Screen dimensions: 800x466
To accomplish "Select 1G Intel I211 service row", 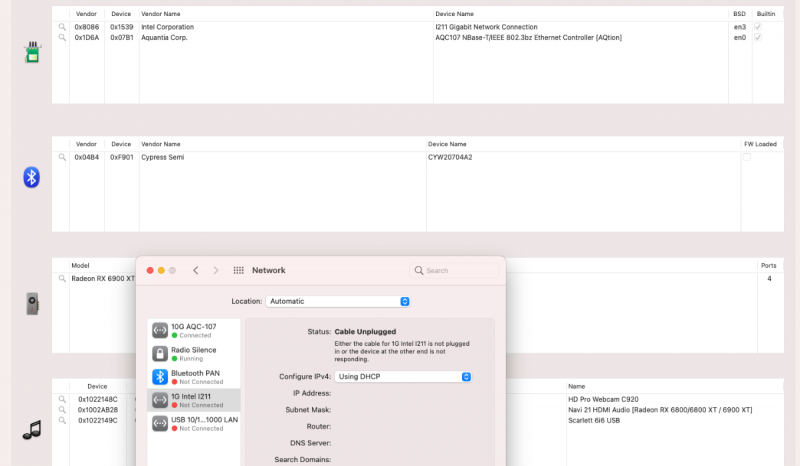I will [x=194, y=400].
